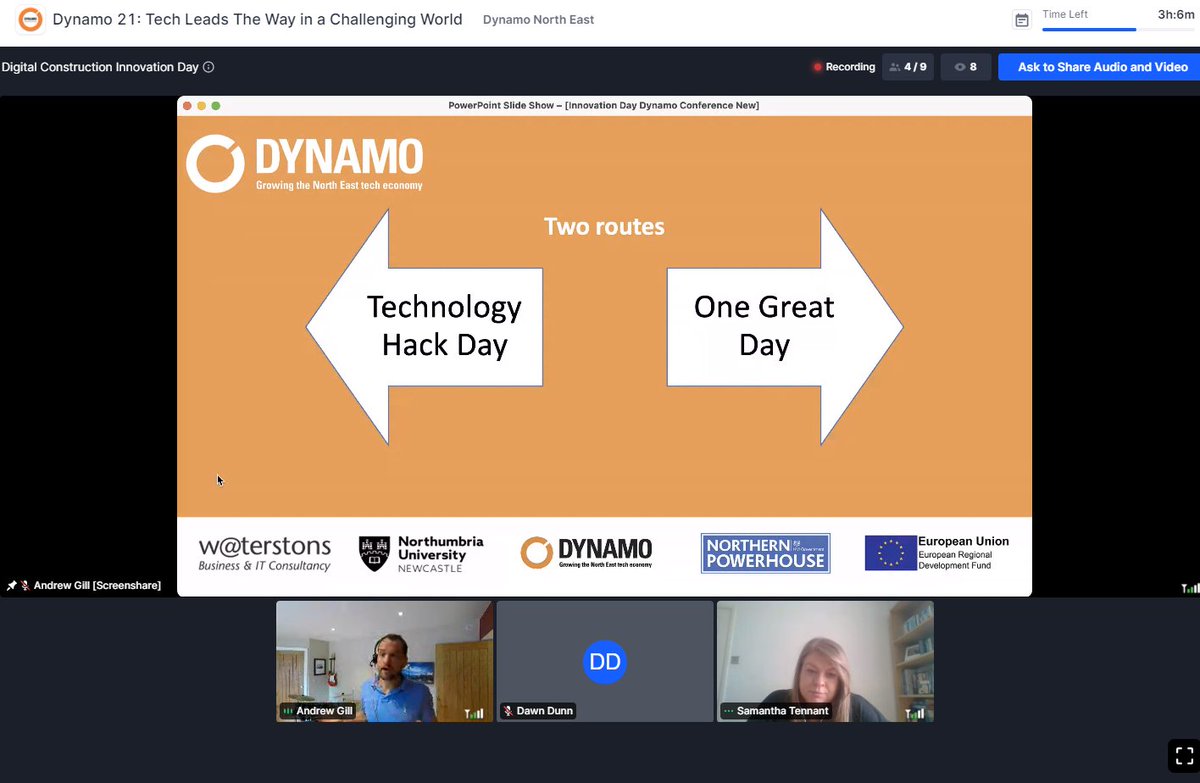Image resolution: width=1200 pixels, height=783 pixels.
Task: Select Samantha Tennant's video thumbnail
Action: coord(825,661)
